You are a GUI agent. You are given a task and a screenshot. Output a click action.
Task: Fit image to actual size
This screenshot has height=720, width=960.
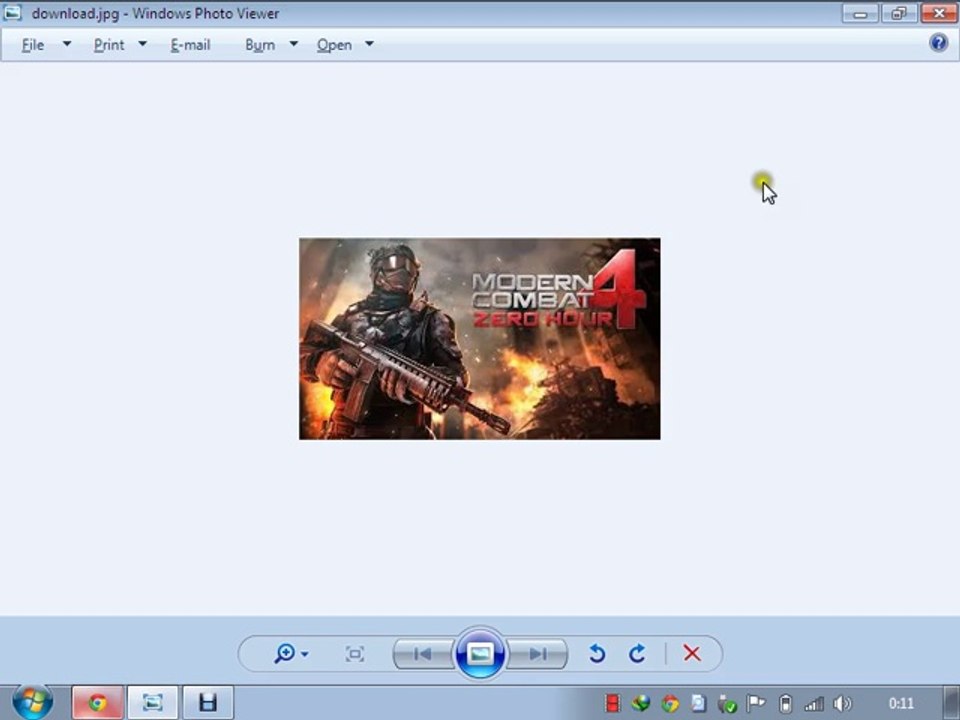(x=354, y=653)
